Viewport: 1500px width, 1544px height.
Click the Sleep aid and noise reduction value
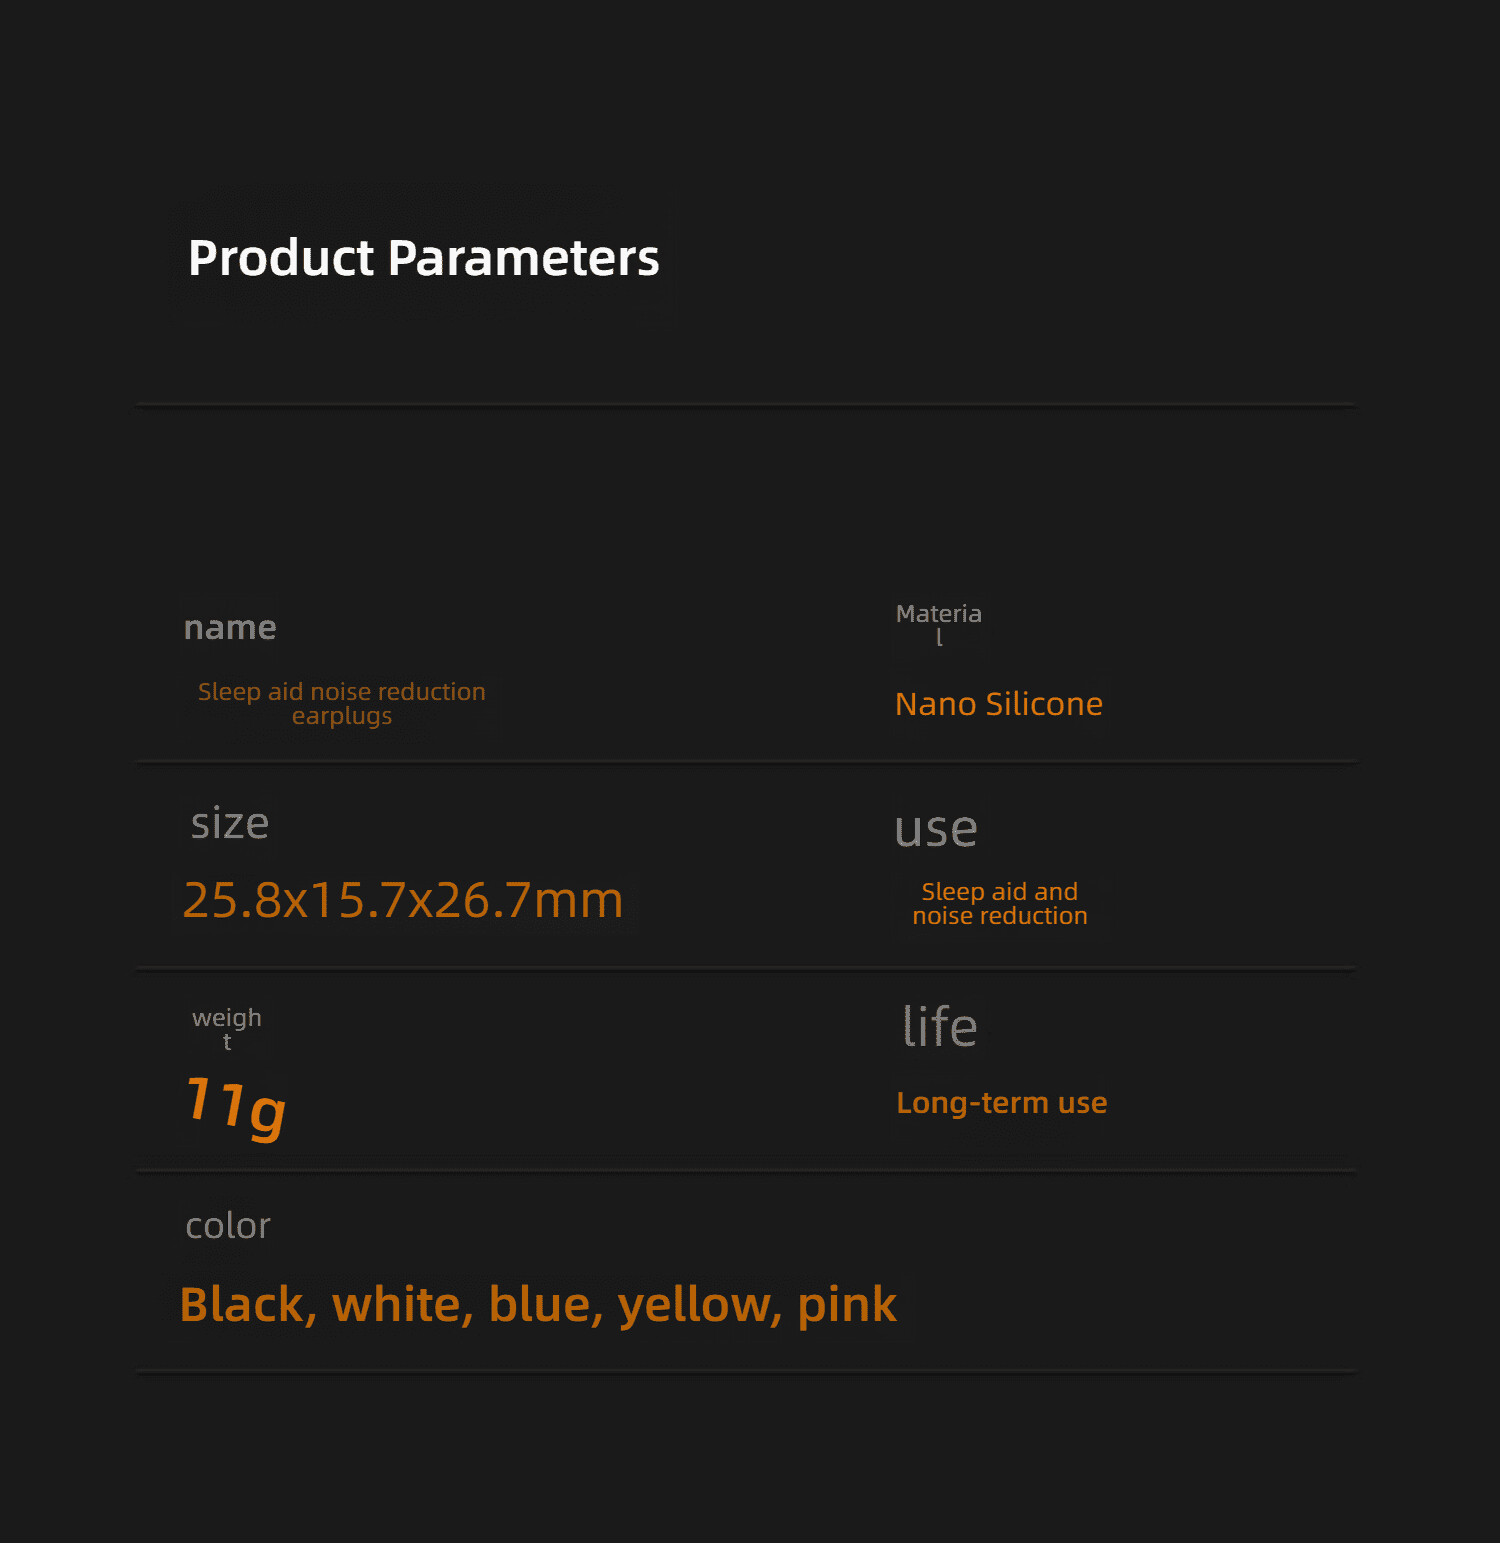(999, 904)
